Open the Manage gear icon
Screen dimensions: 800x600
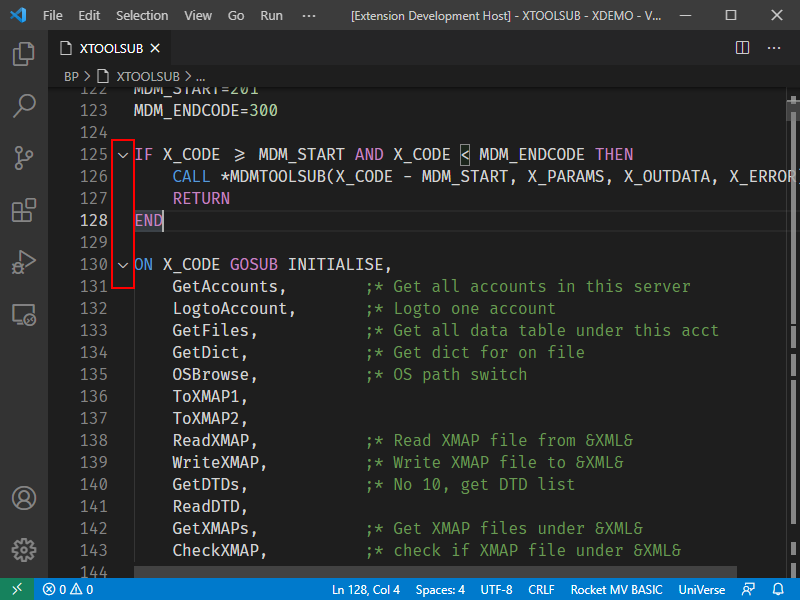[x=23, y=550]
